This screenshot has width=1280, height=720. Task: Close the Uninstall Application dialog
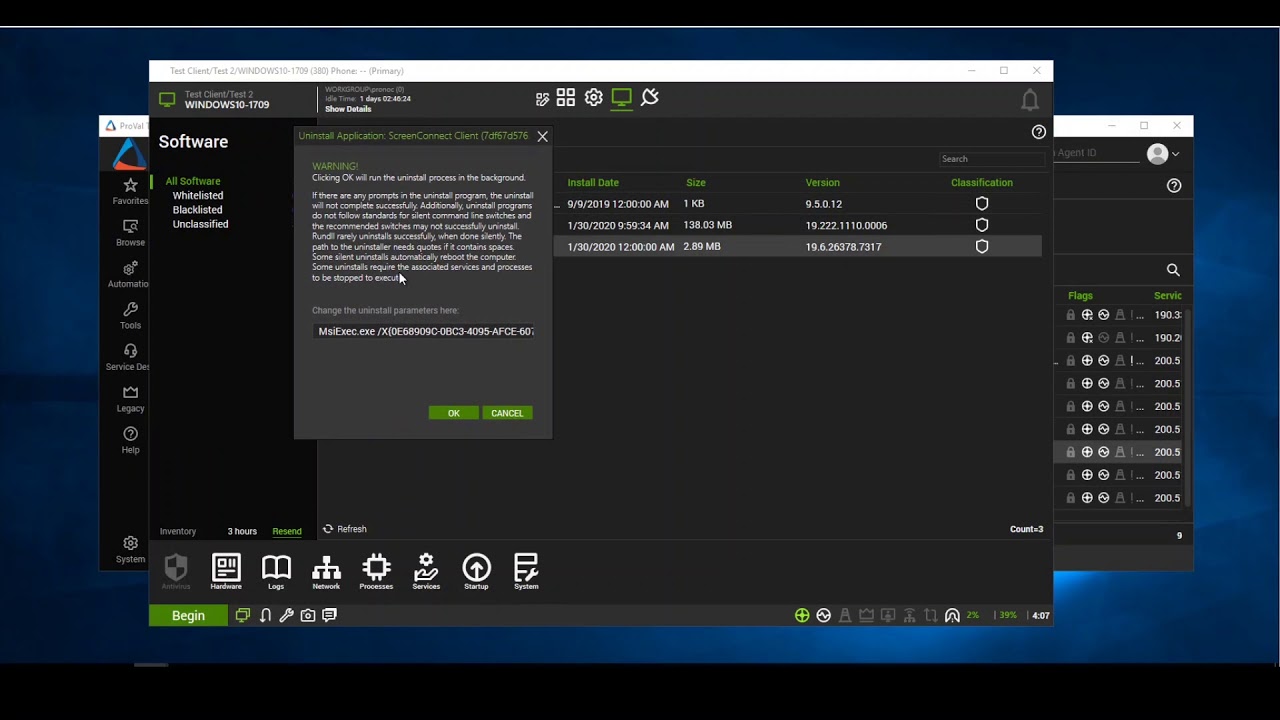(542, 136)
